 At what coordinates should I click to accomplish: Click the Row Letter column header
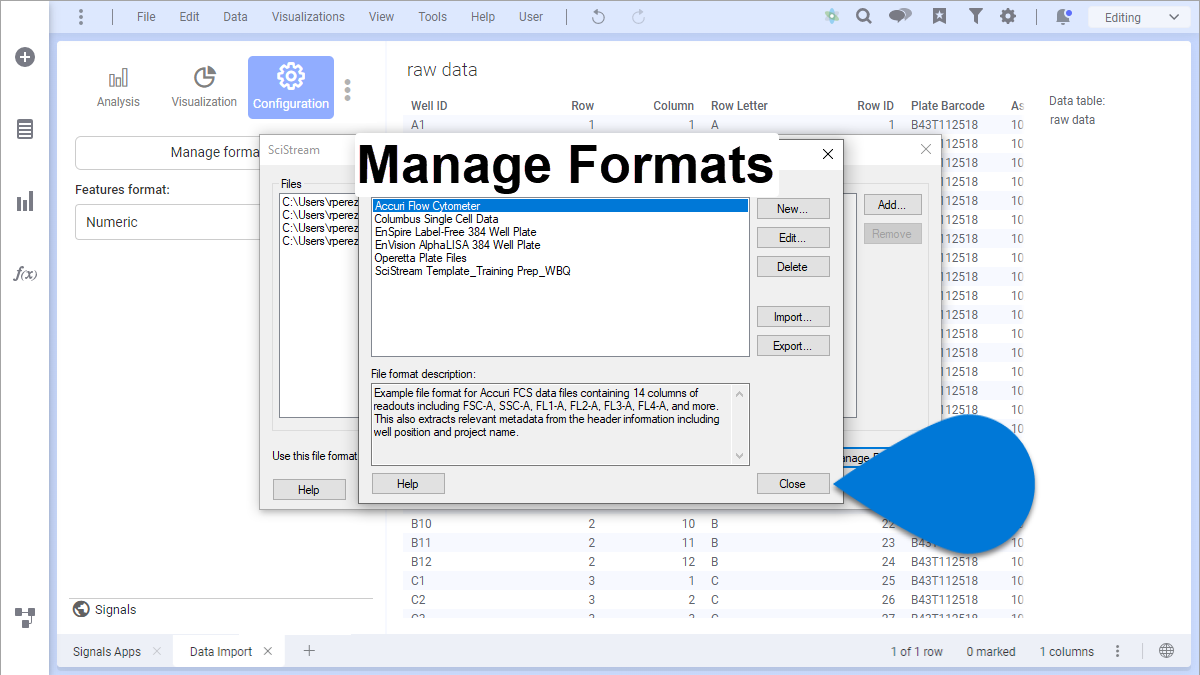coord(739,106)
